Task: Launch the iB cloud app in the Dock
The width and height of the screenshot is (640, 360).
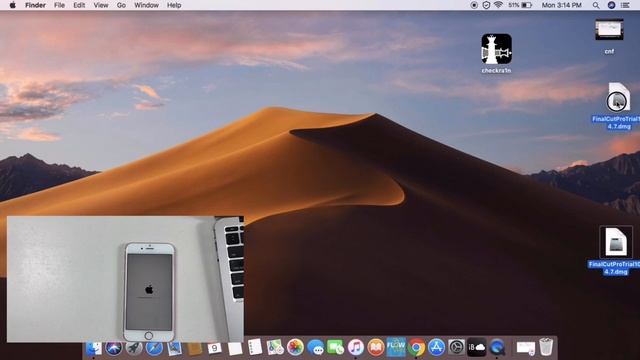Action: pyautogui.click(x=477, y=348)
